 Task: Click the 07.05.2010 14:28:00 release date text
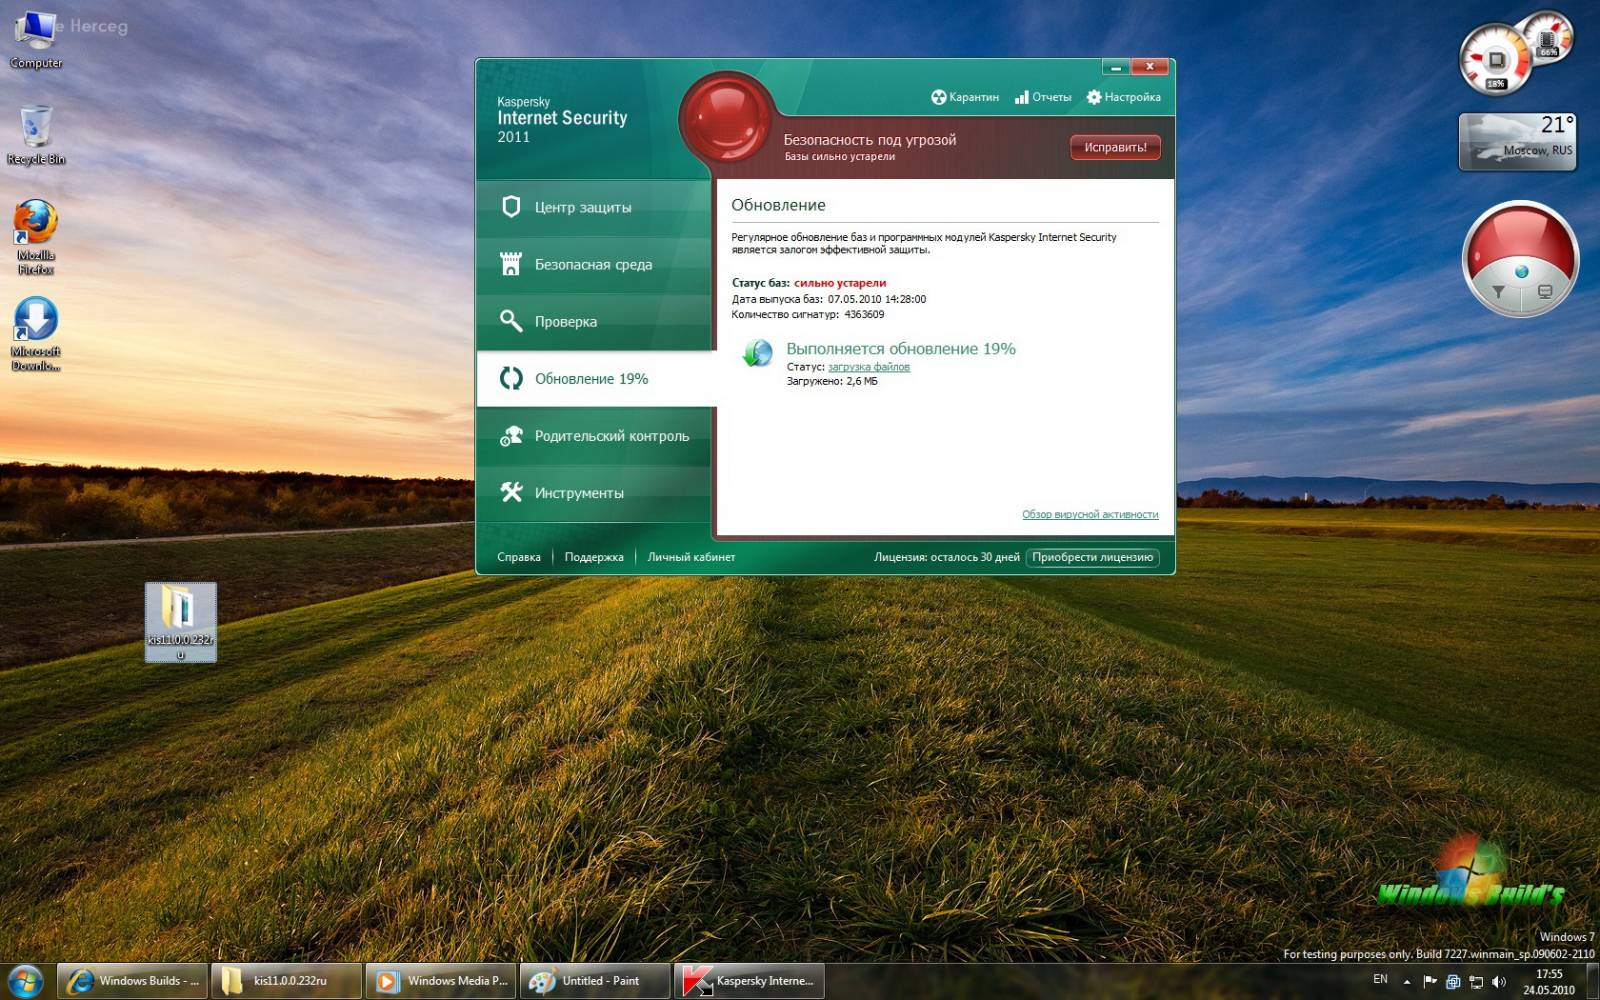(877, 299)
